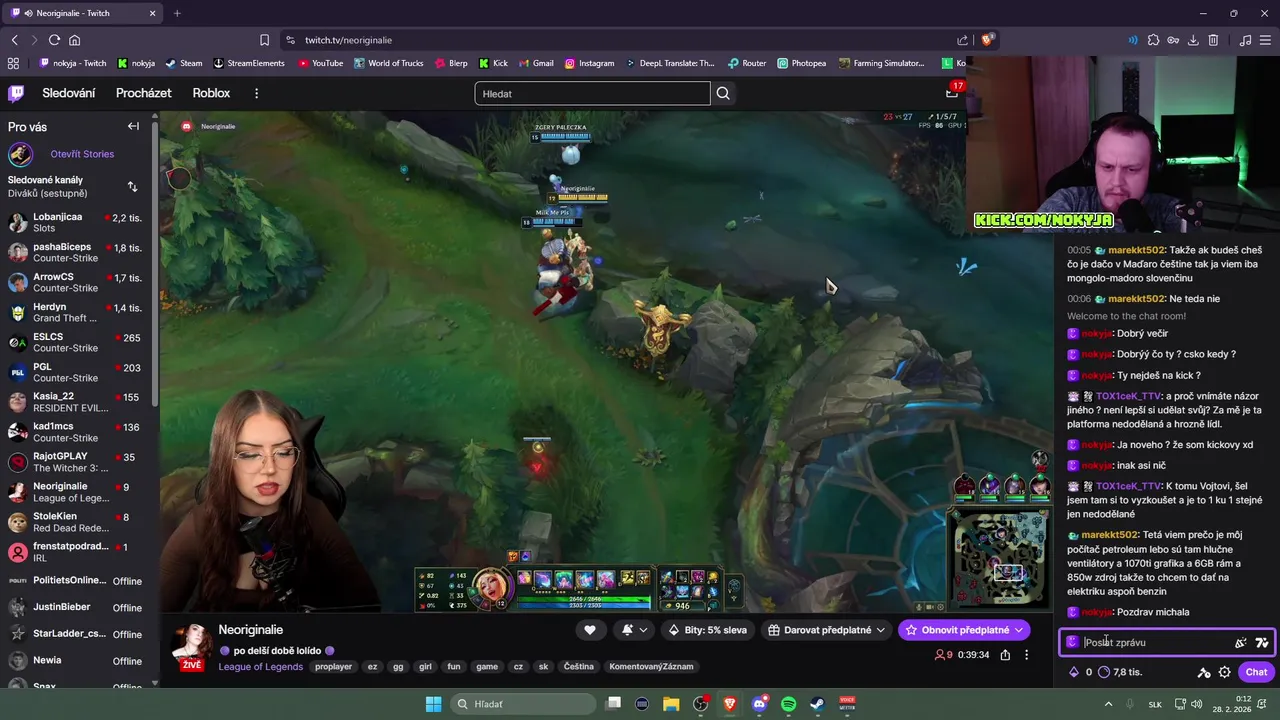Click the Otevřít Stories link

(82, 154)
